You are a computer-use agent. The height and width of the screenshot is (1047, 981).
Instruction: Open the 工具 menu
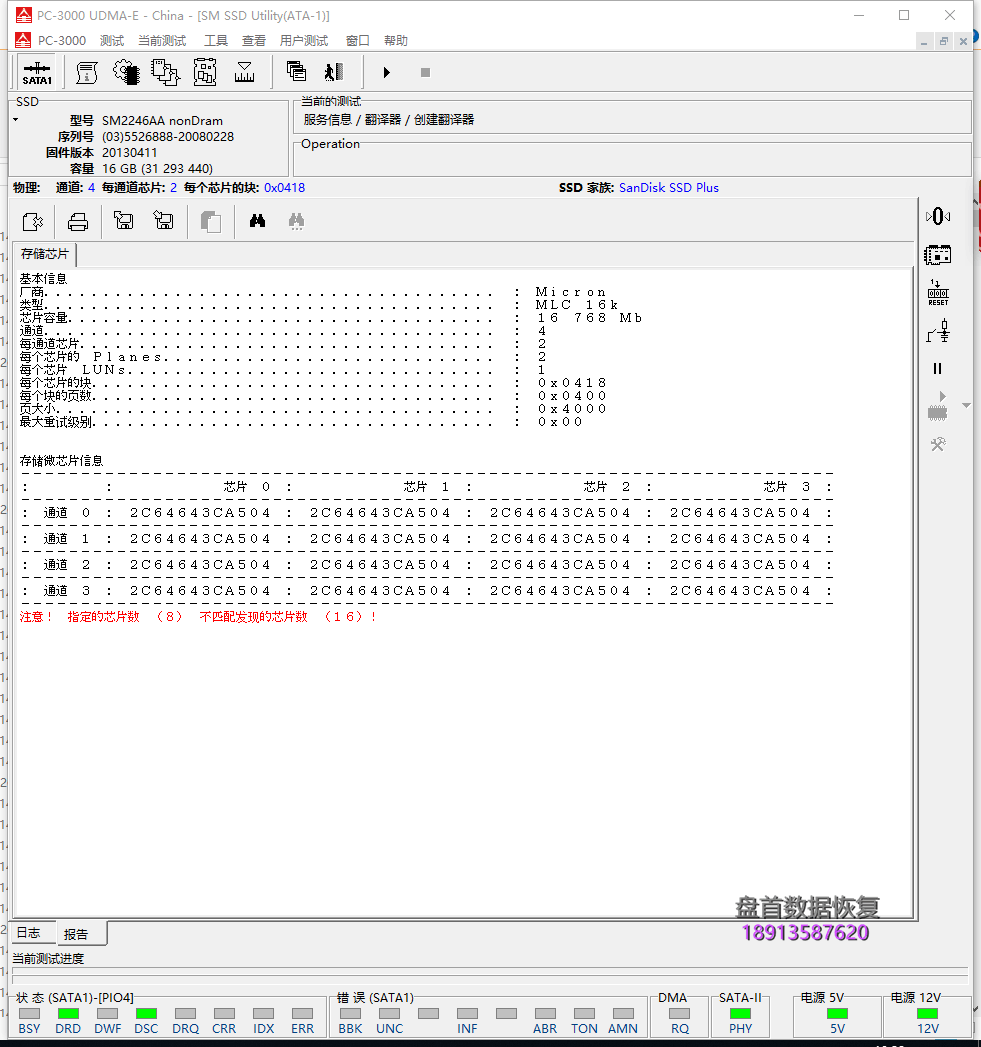tap(216, 41)
